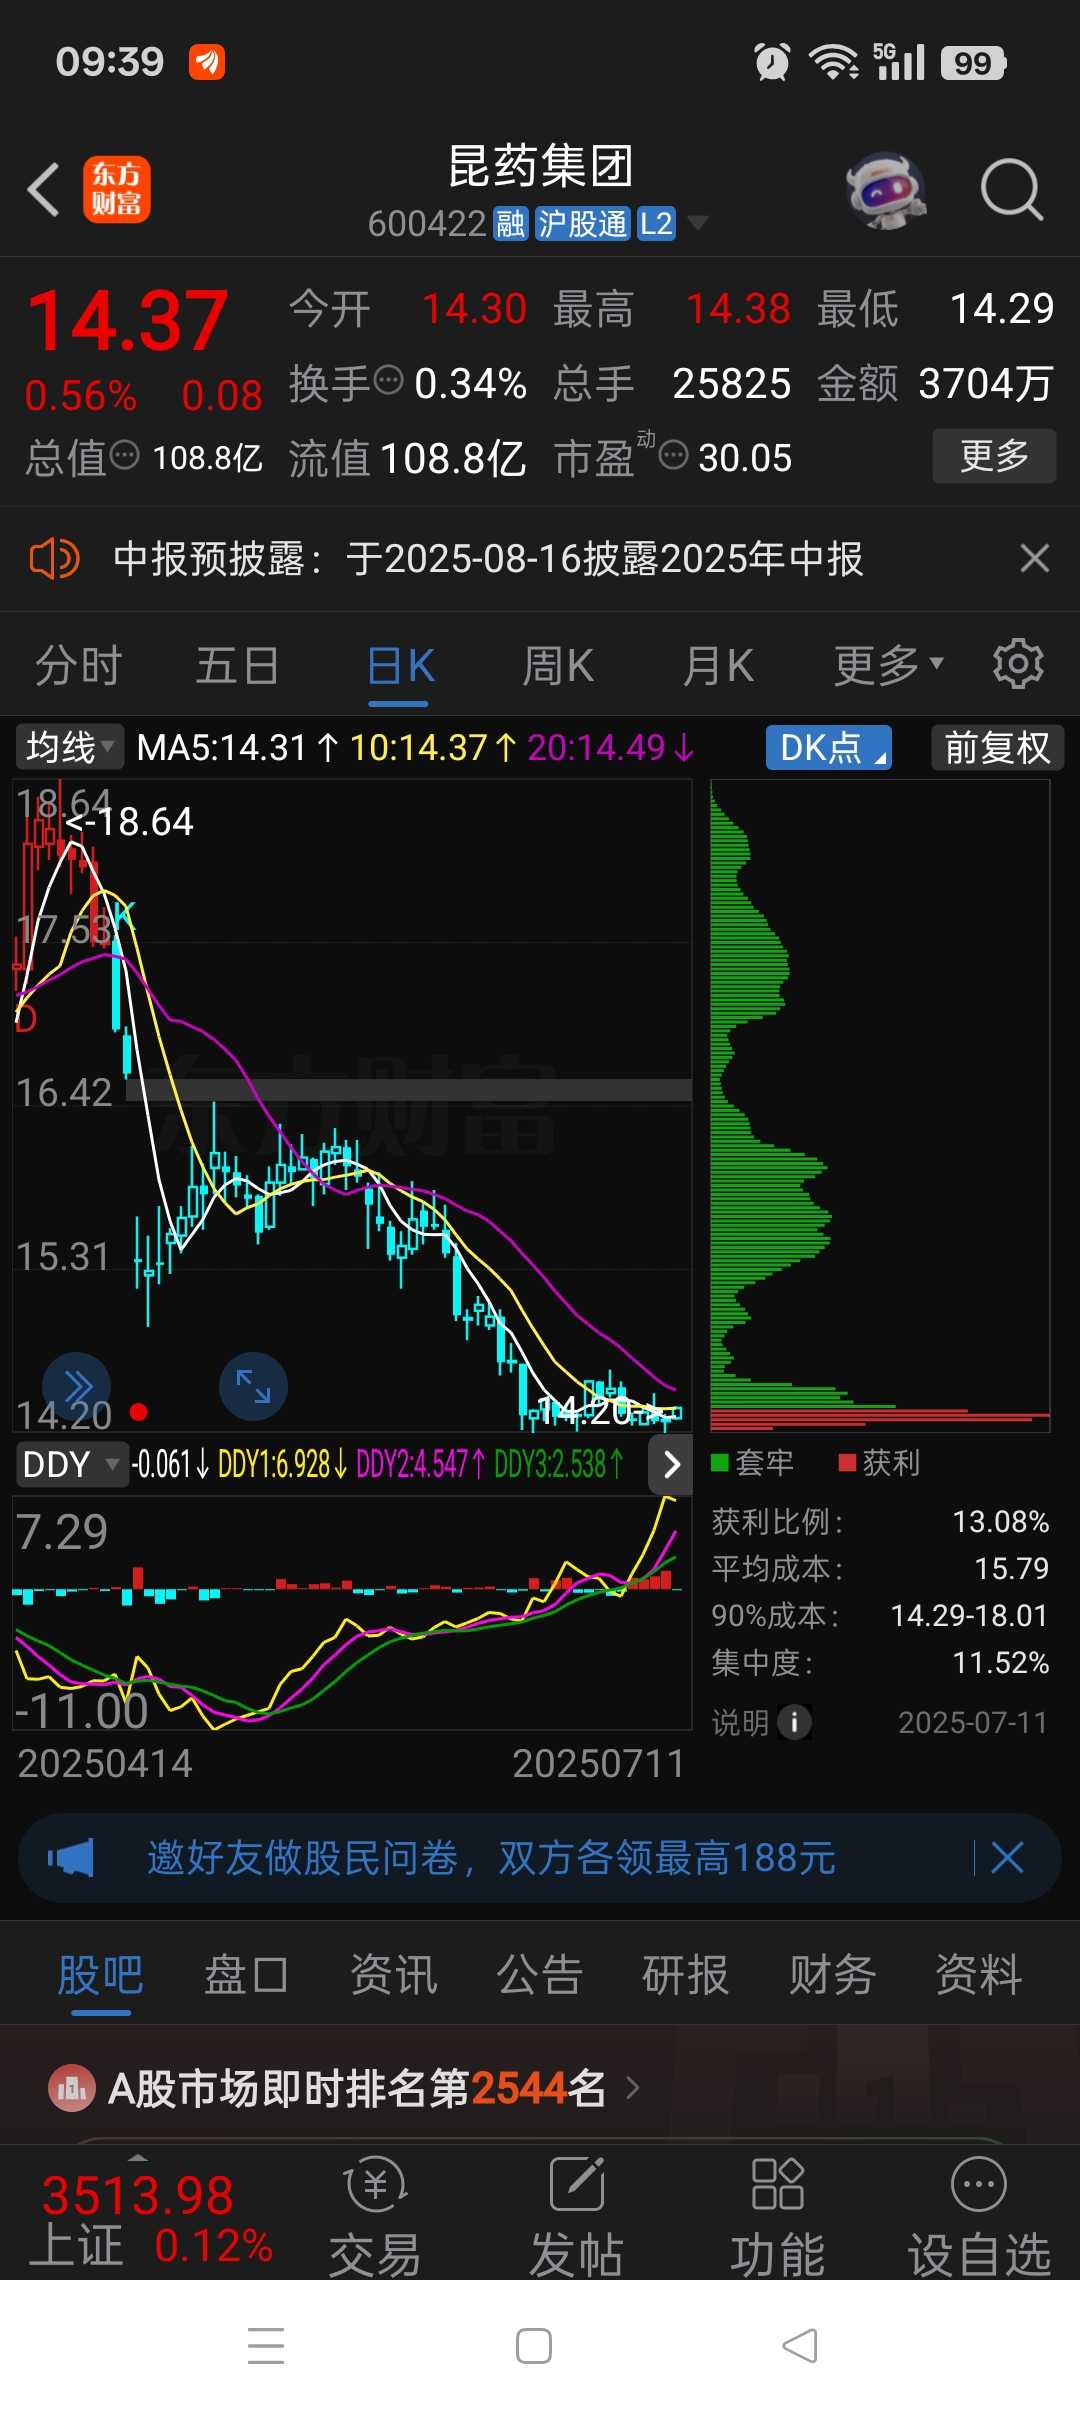Tap the megaphone promo icon

click(x=70, y=1858)
